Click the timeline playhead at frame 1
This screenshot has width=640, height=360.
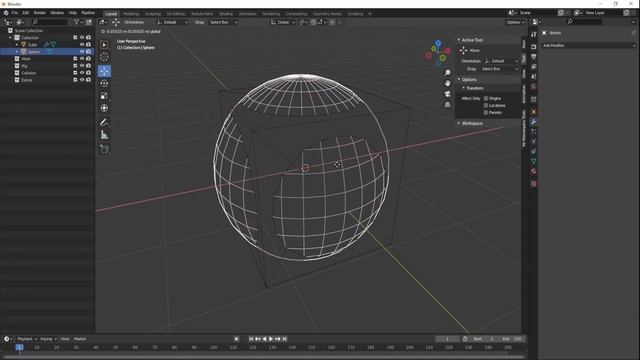19,347
